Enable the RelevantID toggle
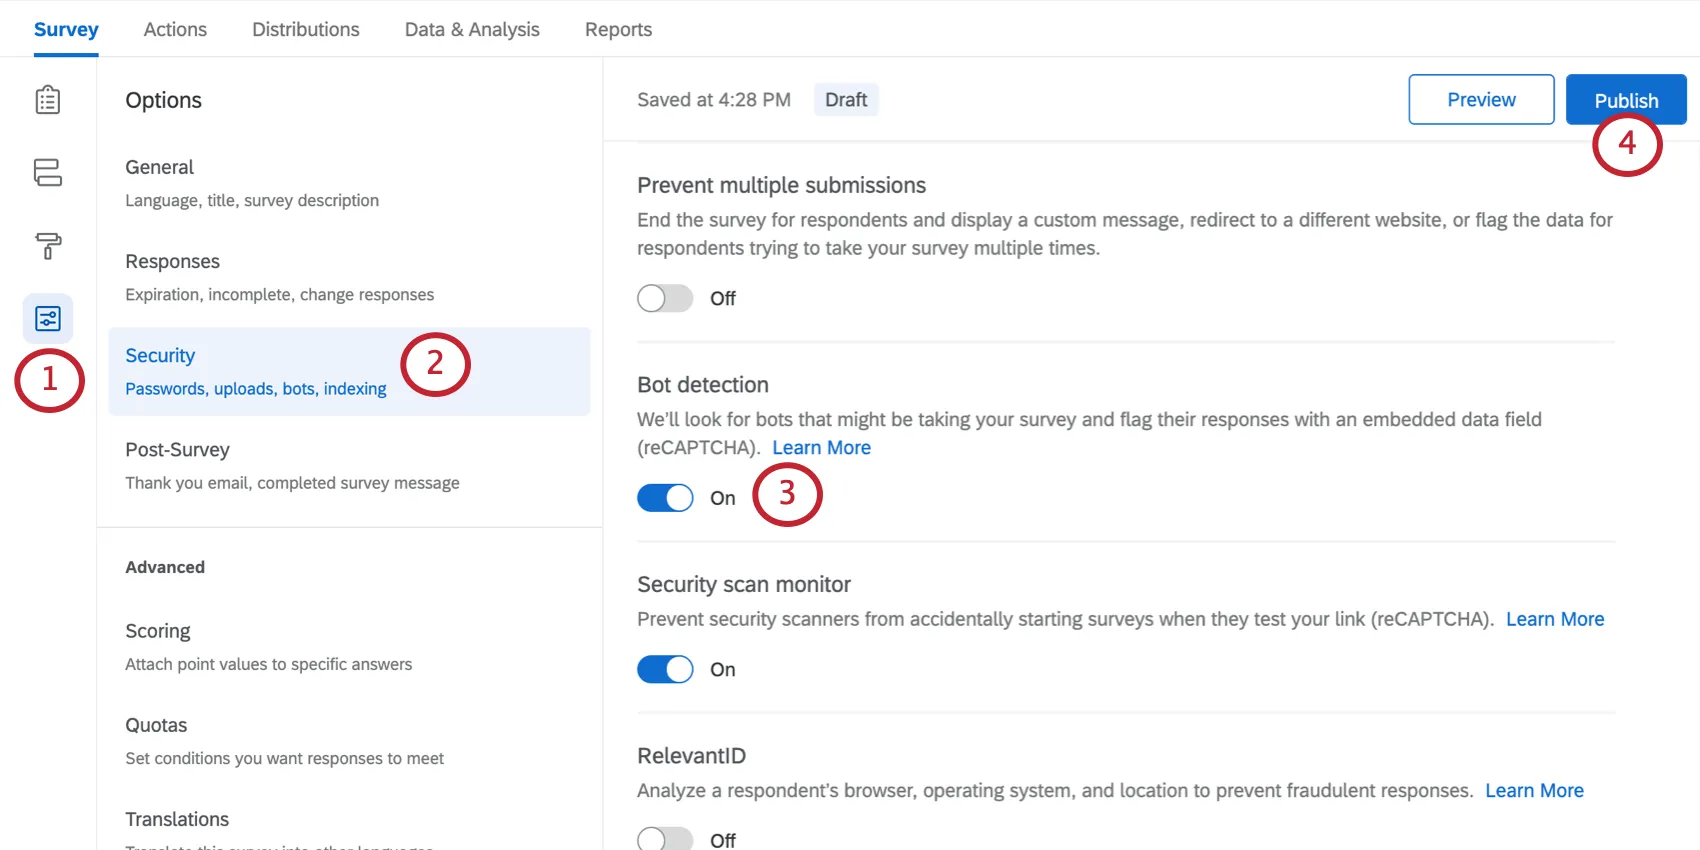The width and height of the screenshot is (1700, 850). (x=665, y=838)
